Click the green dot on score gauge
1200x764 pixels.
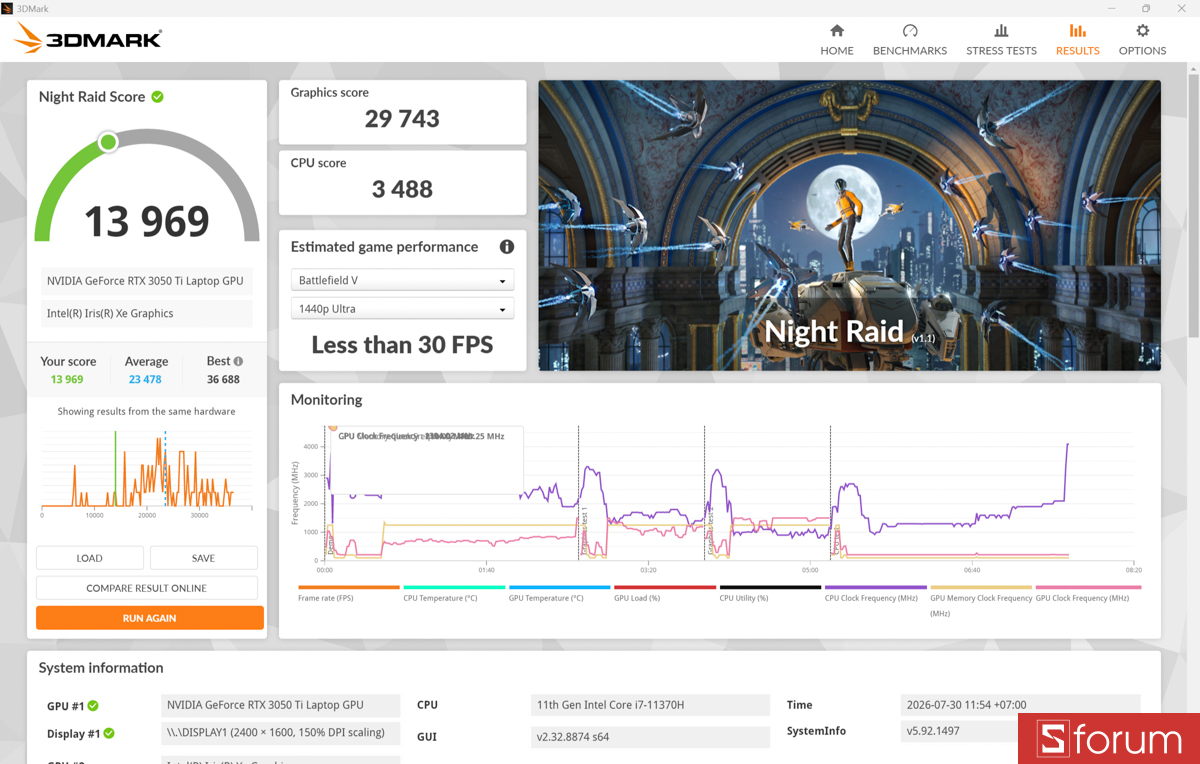[108, 143]
